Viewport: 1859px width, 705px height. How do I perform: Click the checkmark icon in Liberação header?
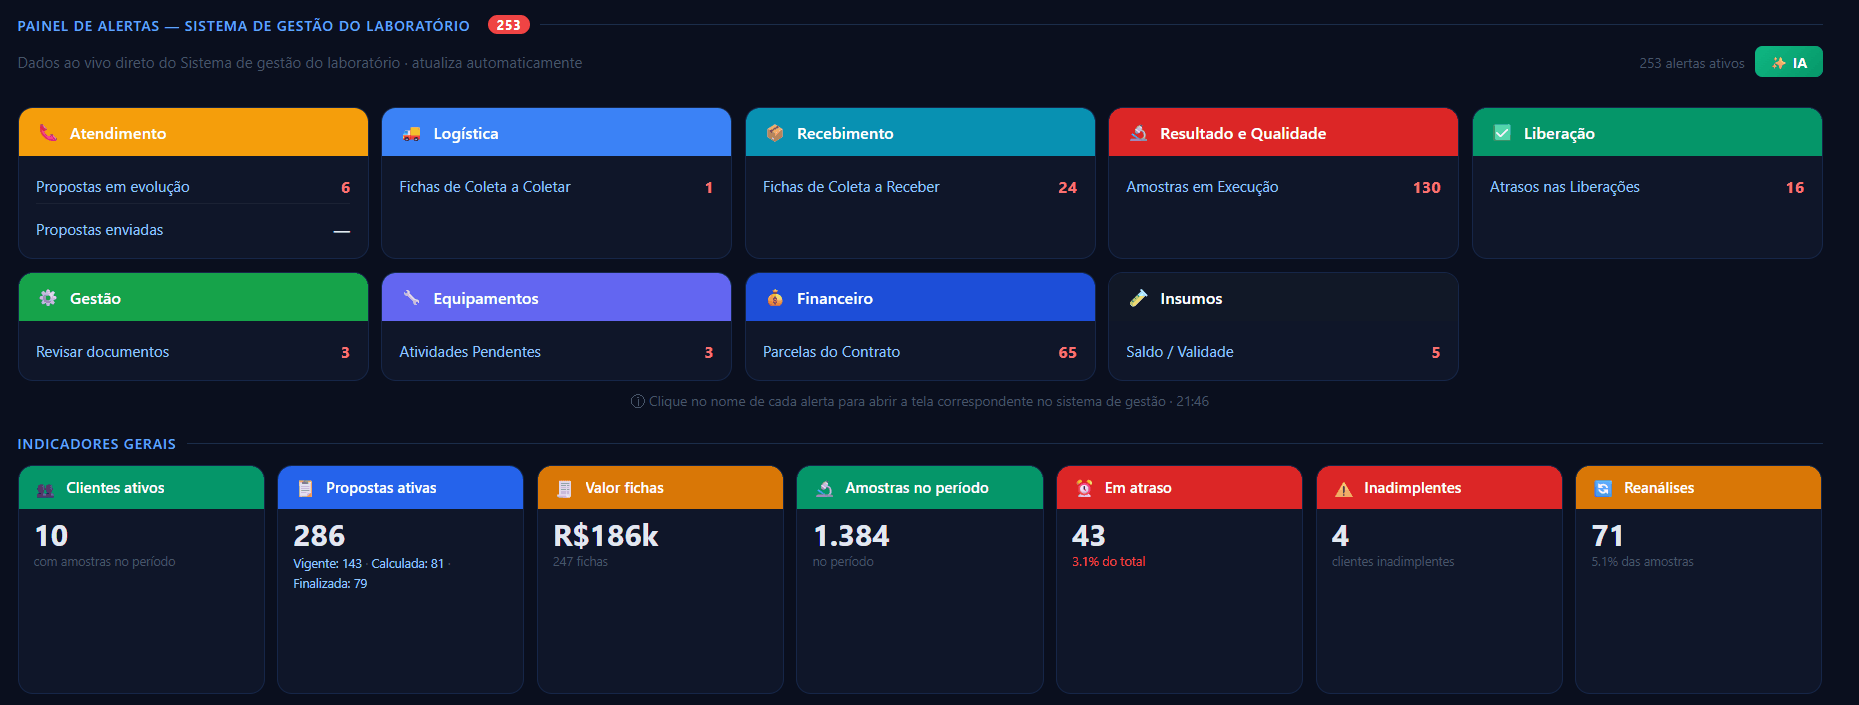point(1502,133)
